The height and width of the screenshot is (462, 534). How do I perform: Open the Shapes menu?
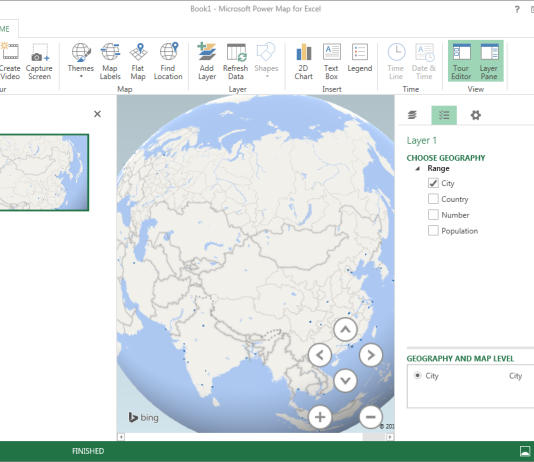tap(266, 62)
